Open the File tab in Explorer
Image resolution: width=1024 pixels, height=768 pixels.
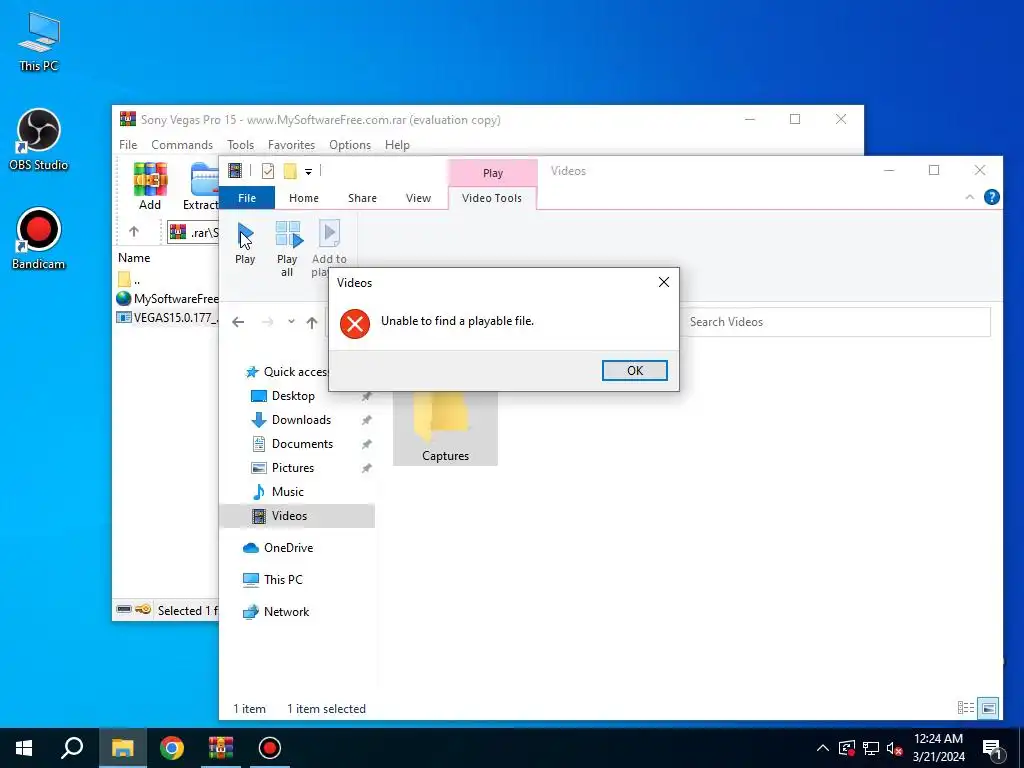pyautogui.click(x=247, y=198)
